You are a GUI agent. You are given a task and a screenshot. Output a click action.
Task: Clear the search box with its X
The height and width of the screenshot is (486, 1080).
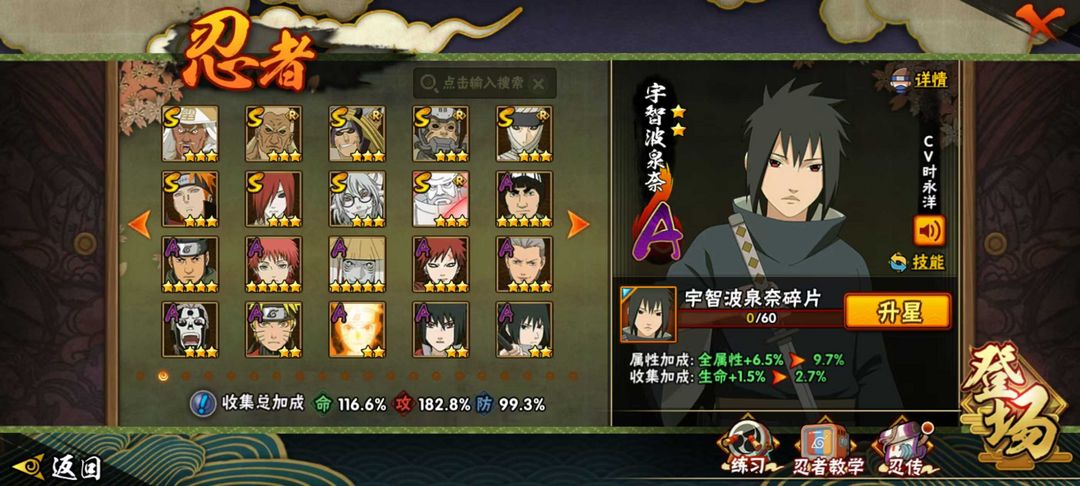pos(539,83)
